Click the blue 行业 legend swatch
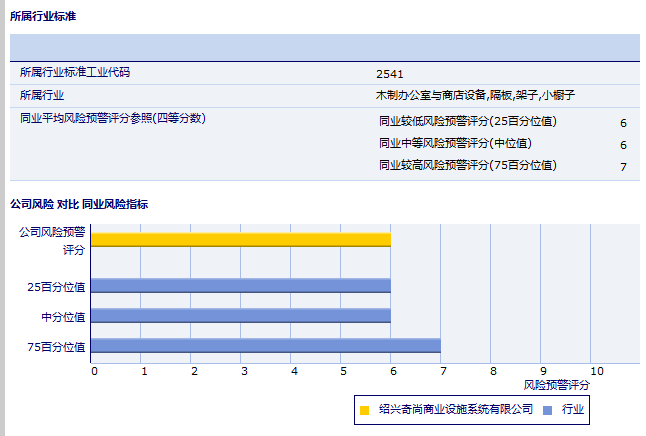The width and height of the screenshot is (646, 436). [548, 410]
